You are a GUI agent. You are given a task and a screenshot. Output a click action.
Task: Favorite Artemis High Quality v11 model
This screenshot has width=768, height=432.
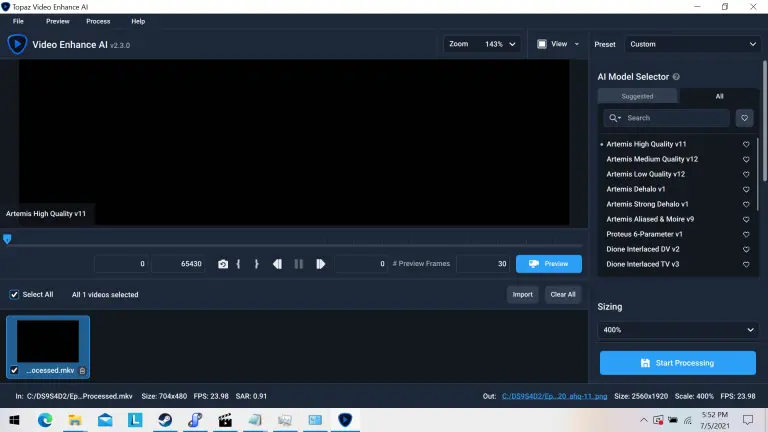pyautogui.click(x=746, y=144)
